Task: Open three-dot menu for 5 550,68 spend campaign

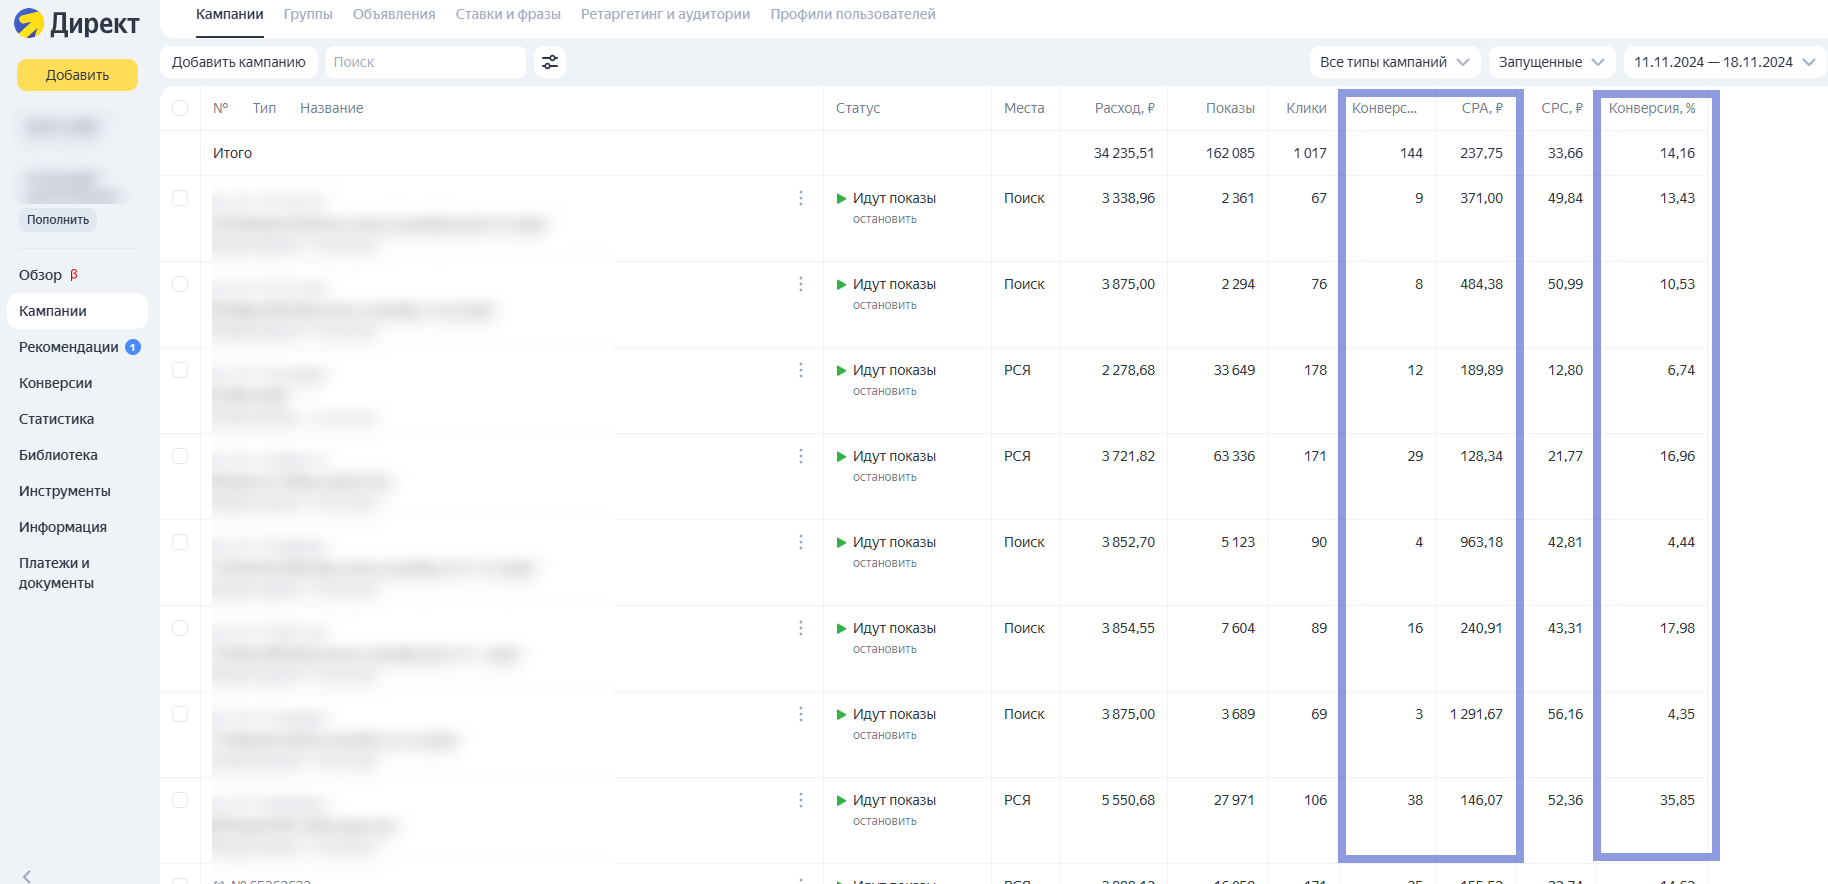Action: pos(801,800)
